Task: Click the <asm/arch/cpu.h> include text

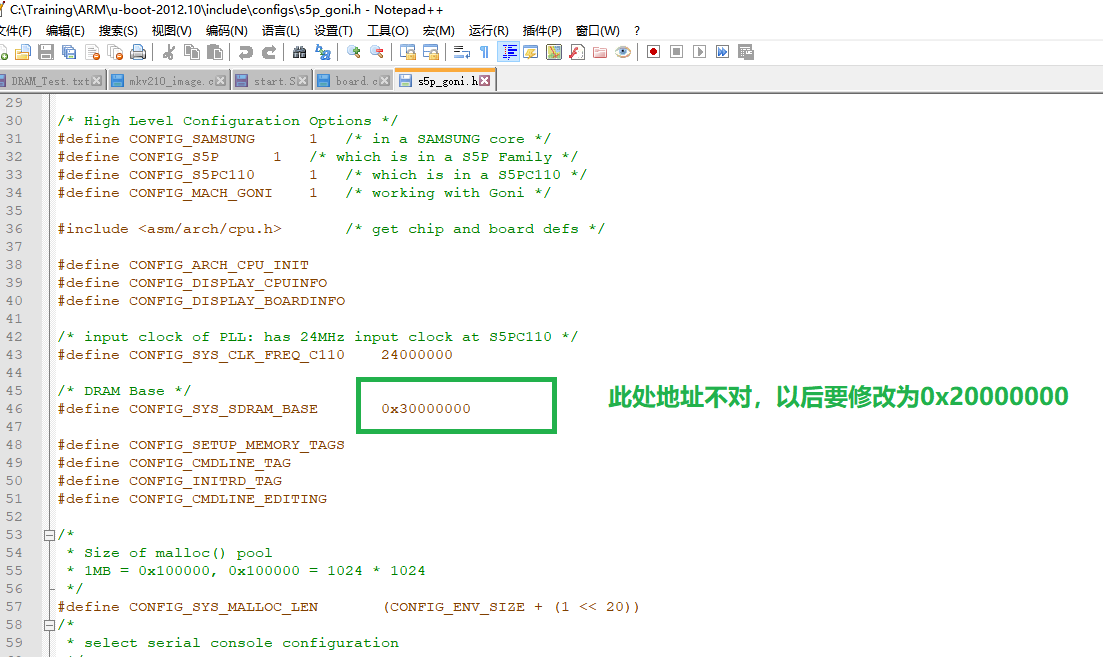Action: coord(210,229)
